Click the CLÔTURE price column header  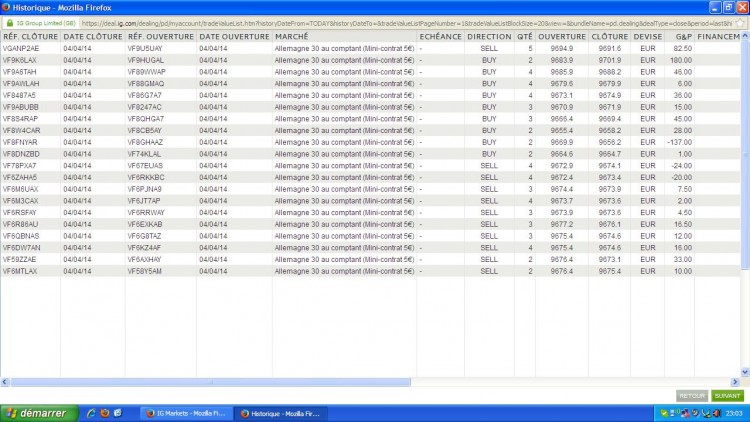(x=609, y=36)
